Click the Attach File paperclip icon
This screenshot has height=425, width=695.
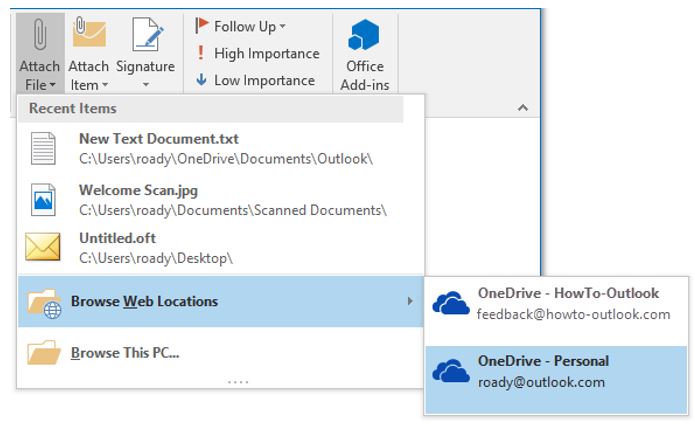point(40,34)
